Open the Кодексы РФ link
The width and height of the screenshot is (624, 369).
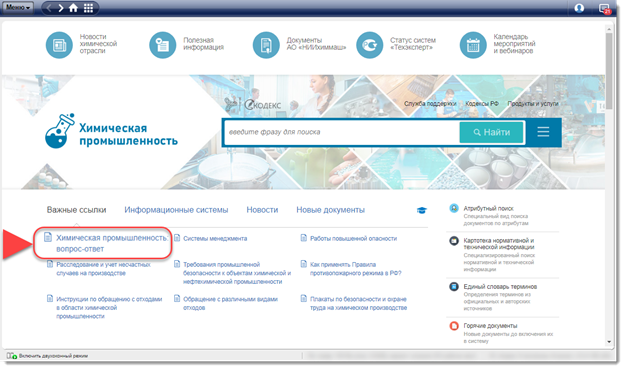point(482,103)
